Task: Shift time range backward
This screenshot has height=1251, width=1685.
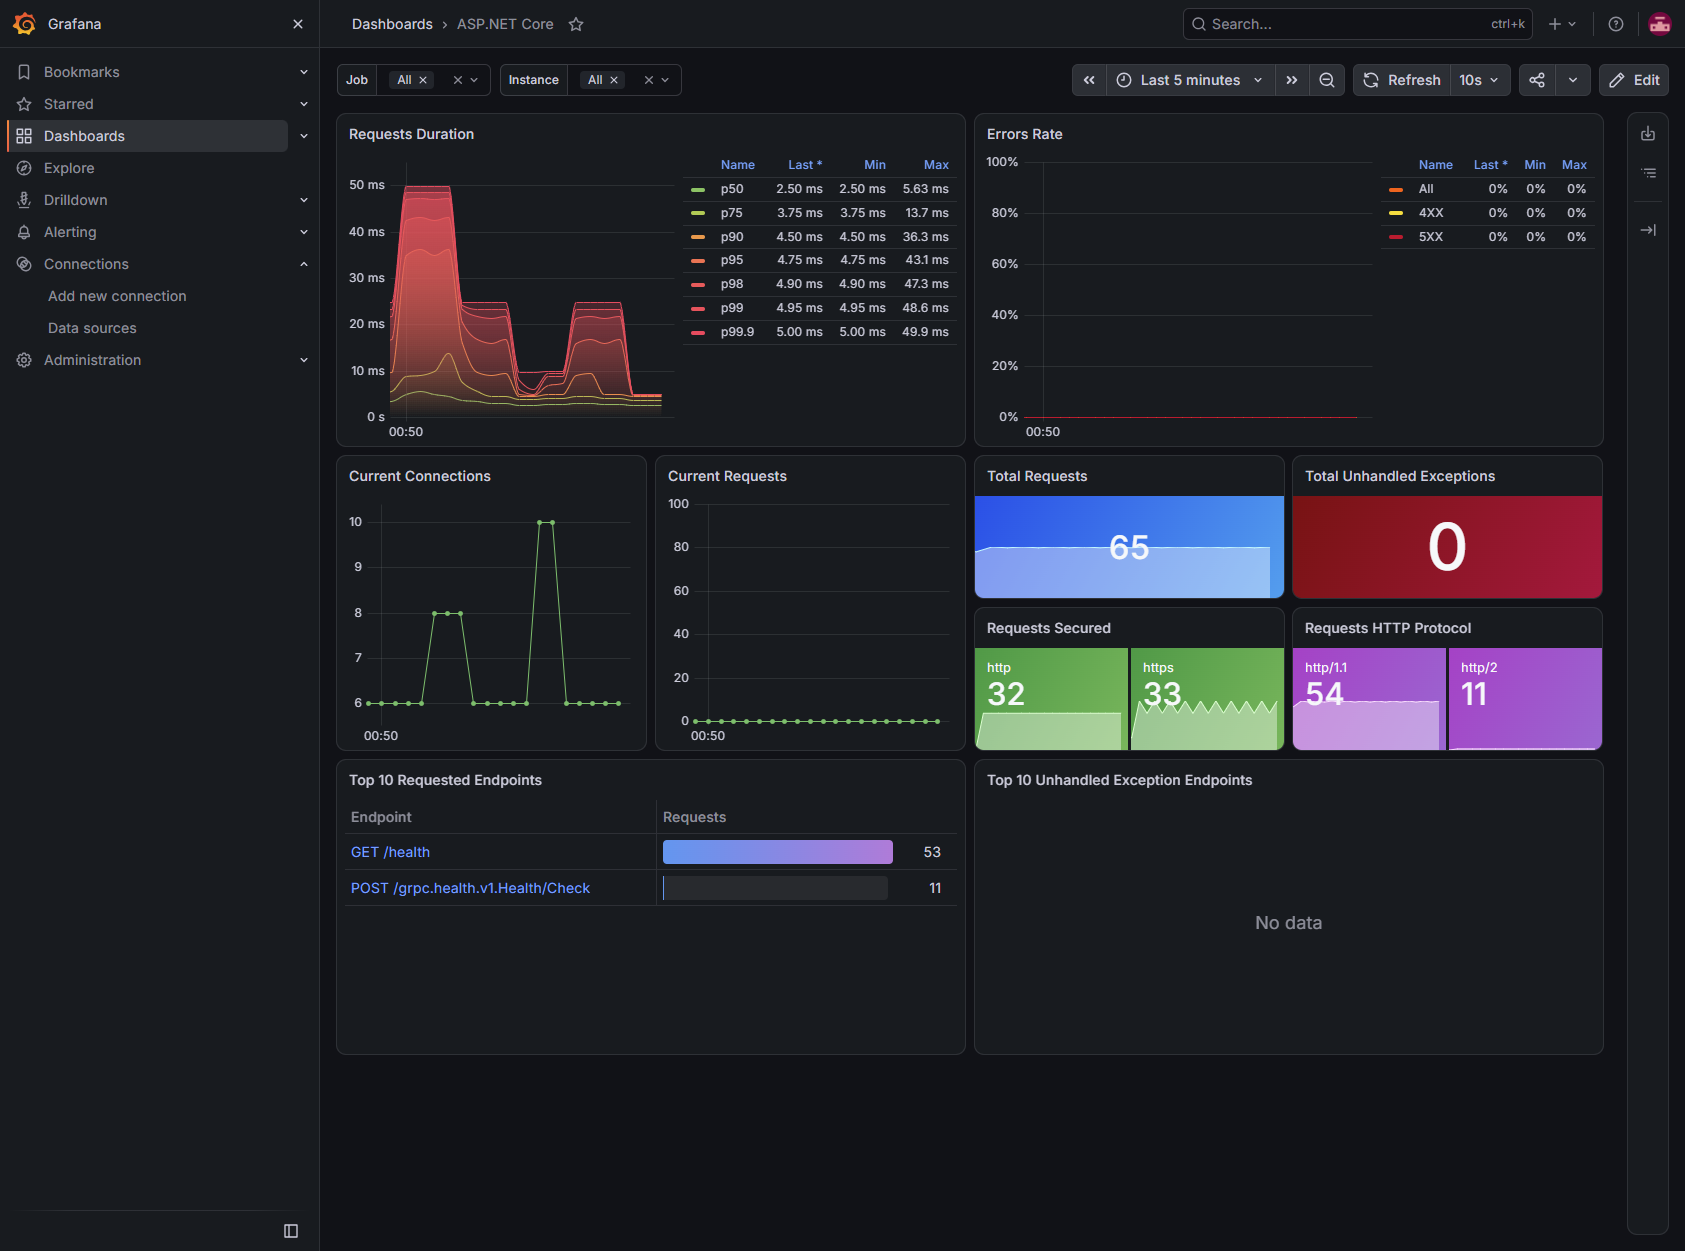Action: tap(1089, 80)
